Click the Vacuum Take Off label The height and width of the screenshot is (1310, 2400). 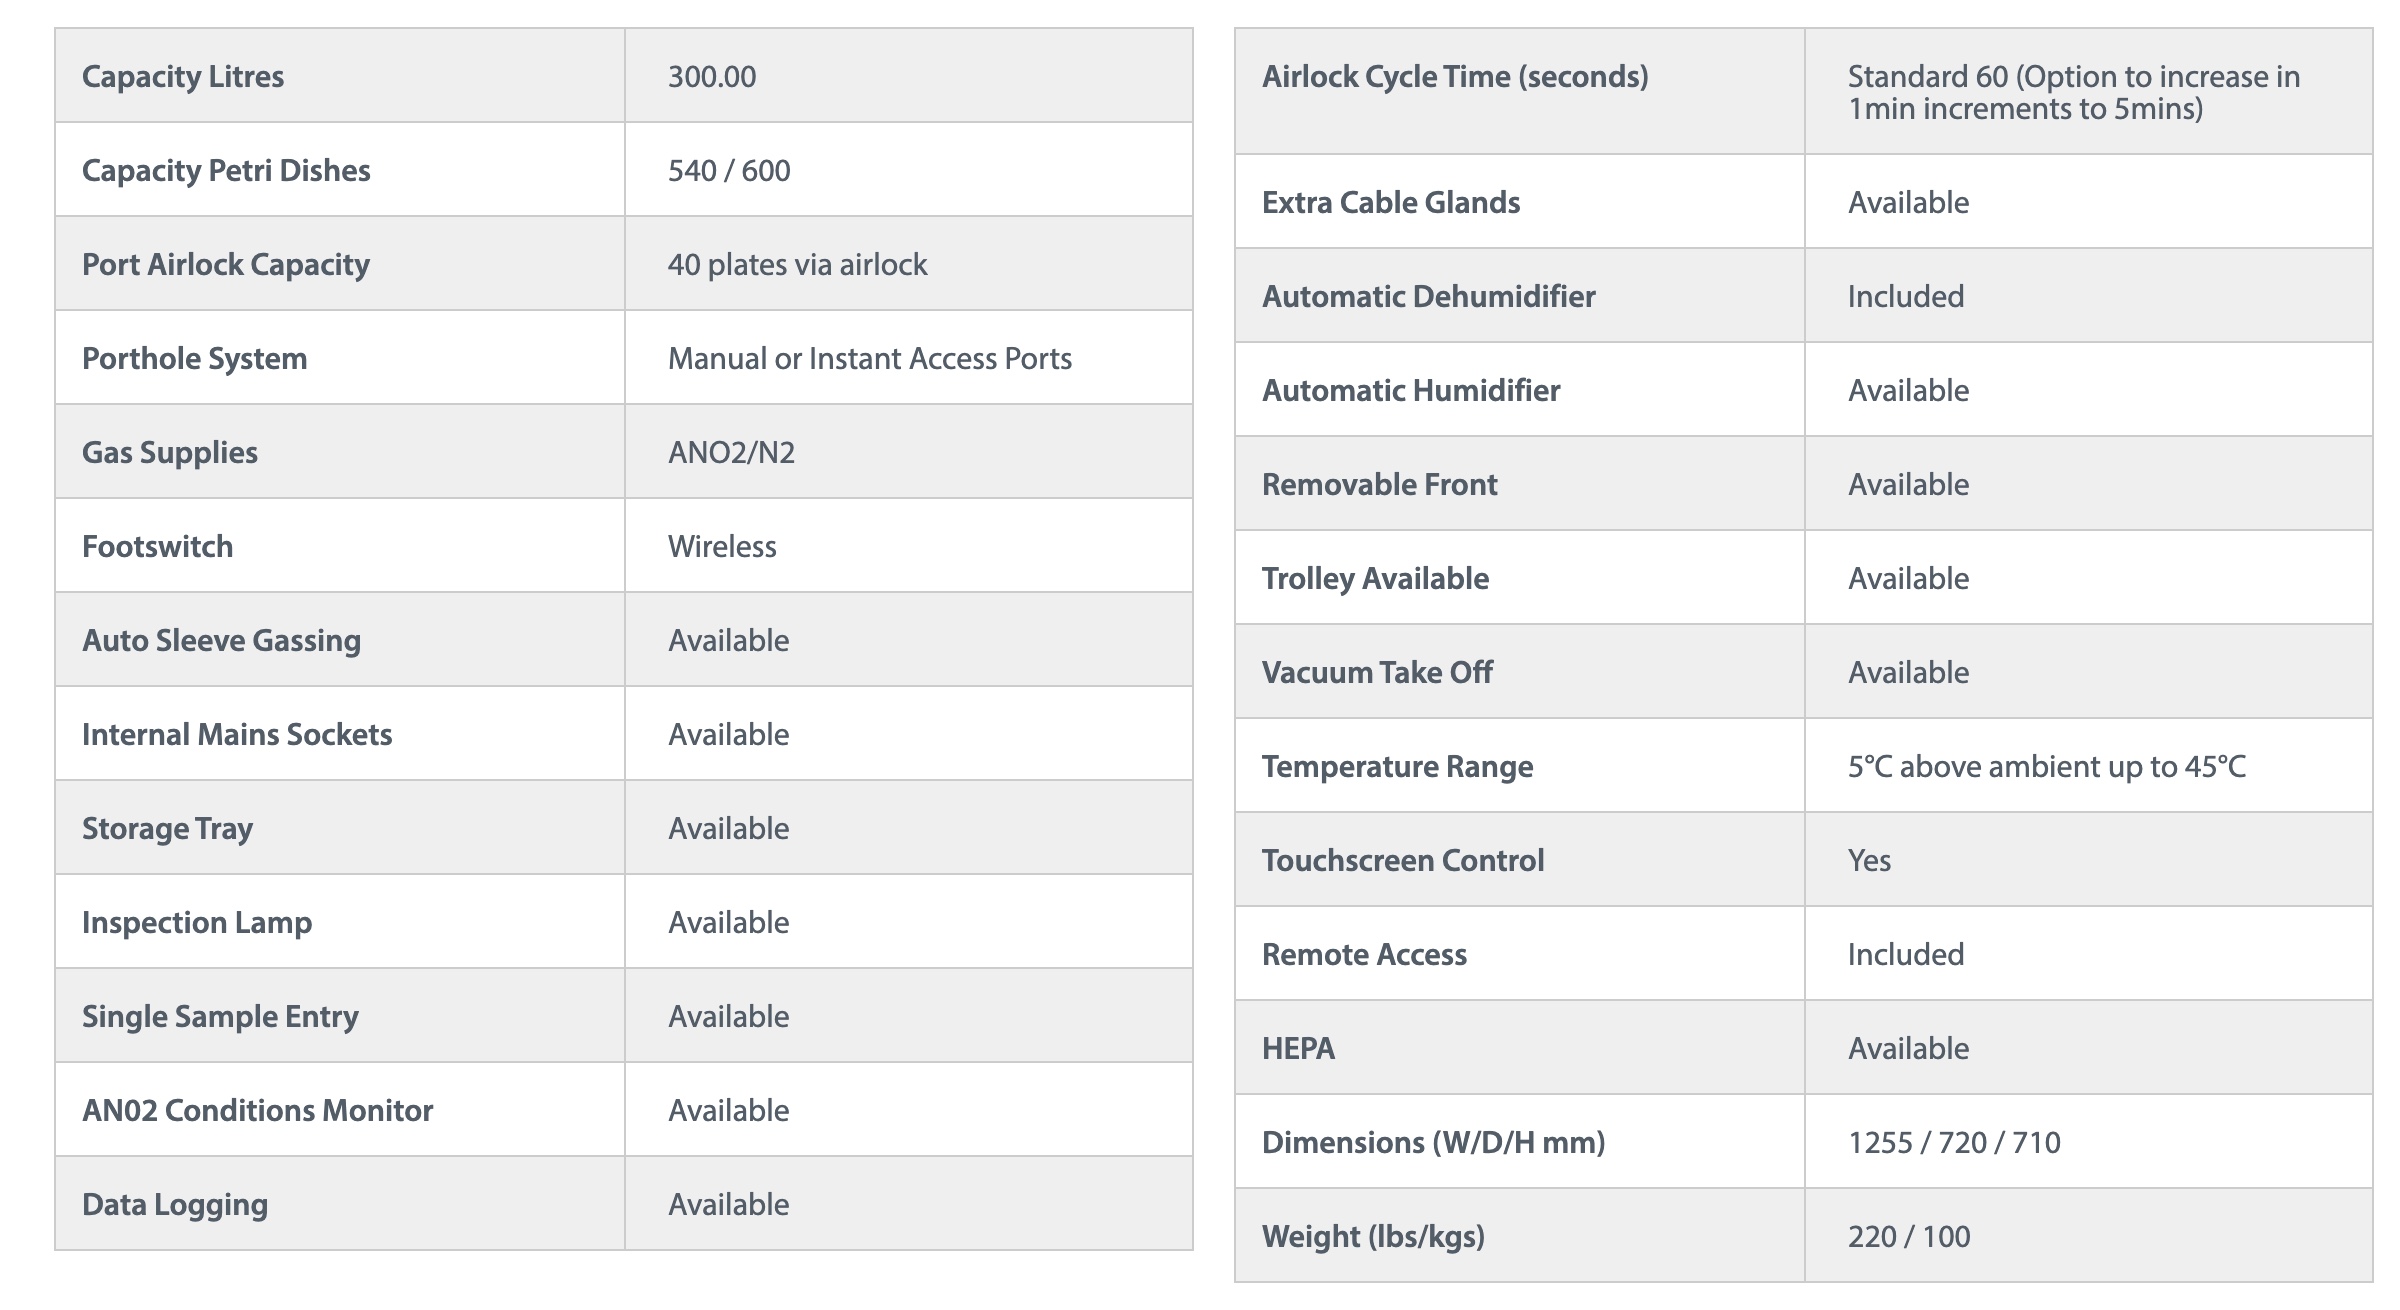point(1377,673)
